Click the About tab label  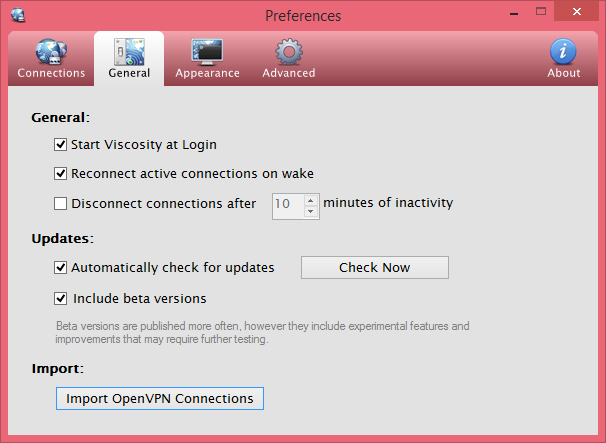click(563, 73)
